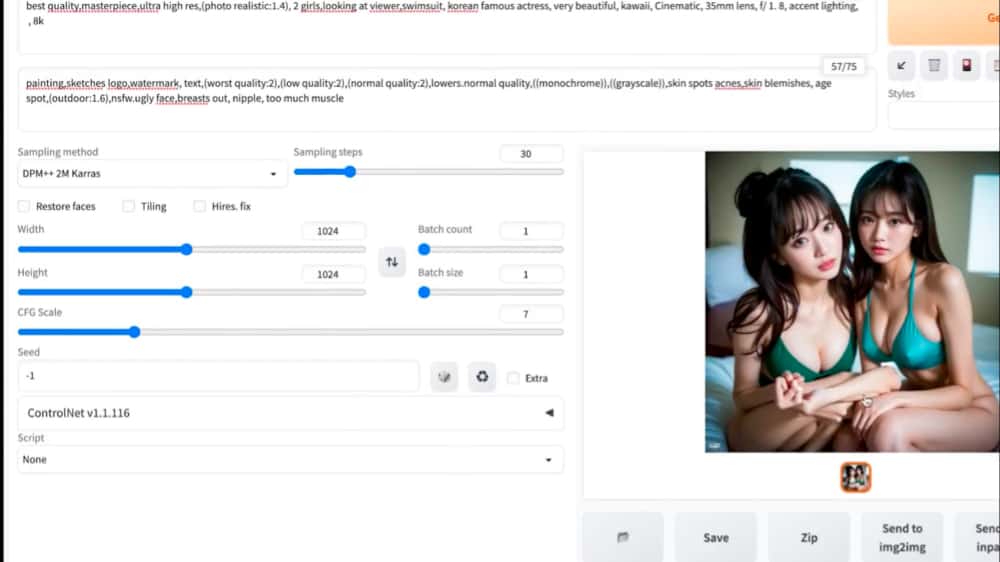Click the Sampling steps slider
Screen dimensions: 1000x562
429,172
